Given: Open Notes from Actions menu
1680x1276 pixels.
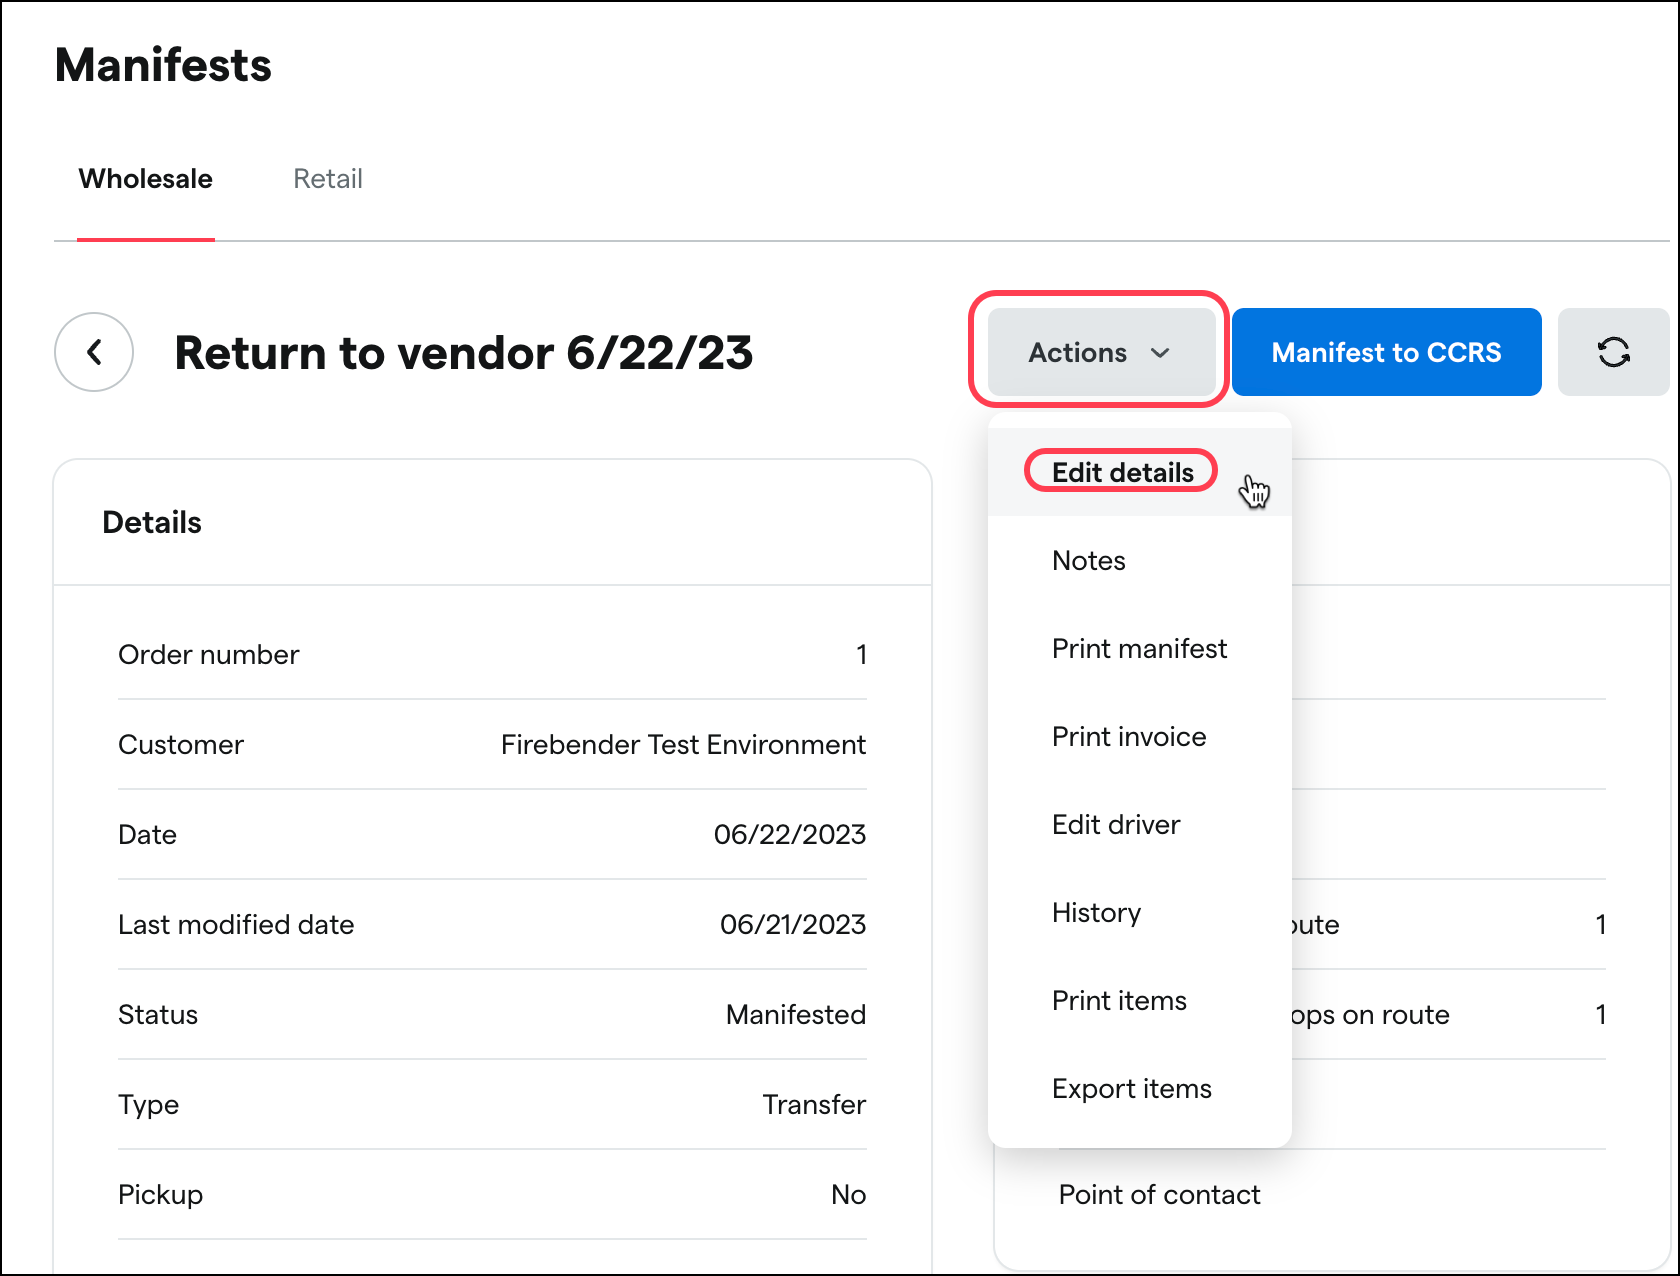Looking at the screenshot, I should click(1088, 561).
